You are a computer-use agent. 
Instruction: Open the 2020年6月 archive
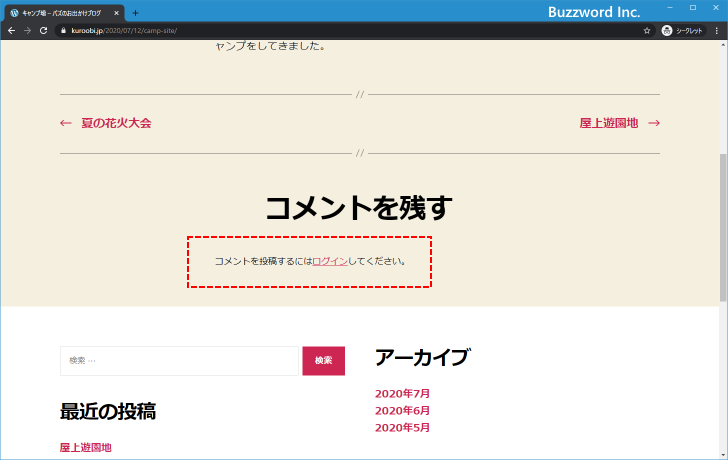pos(402,411)
